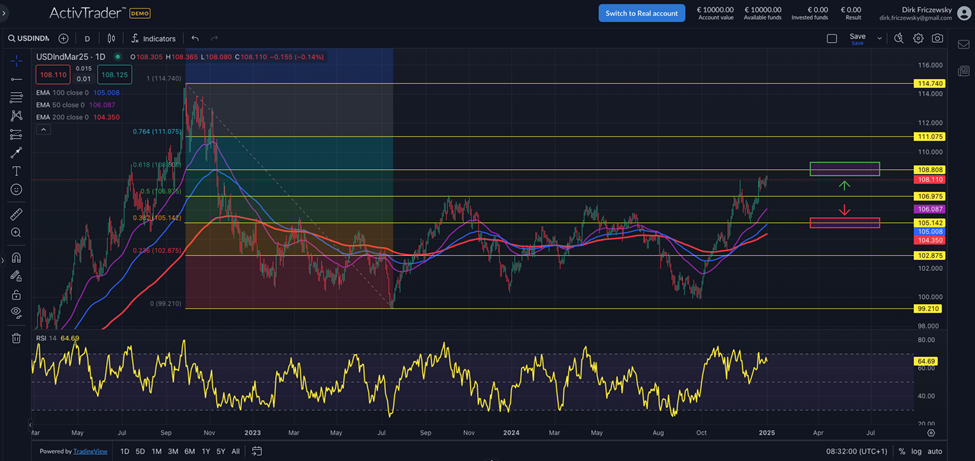This screenshot has height=461, width=975.
Task: Click Switch to Real account button
Action: (641, 13)
